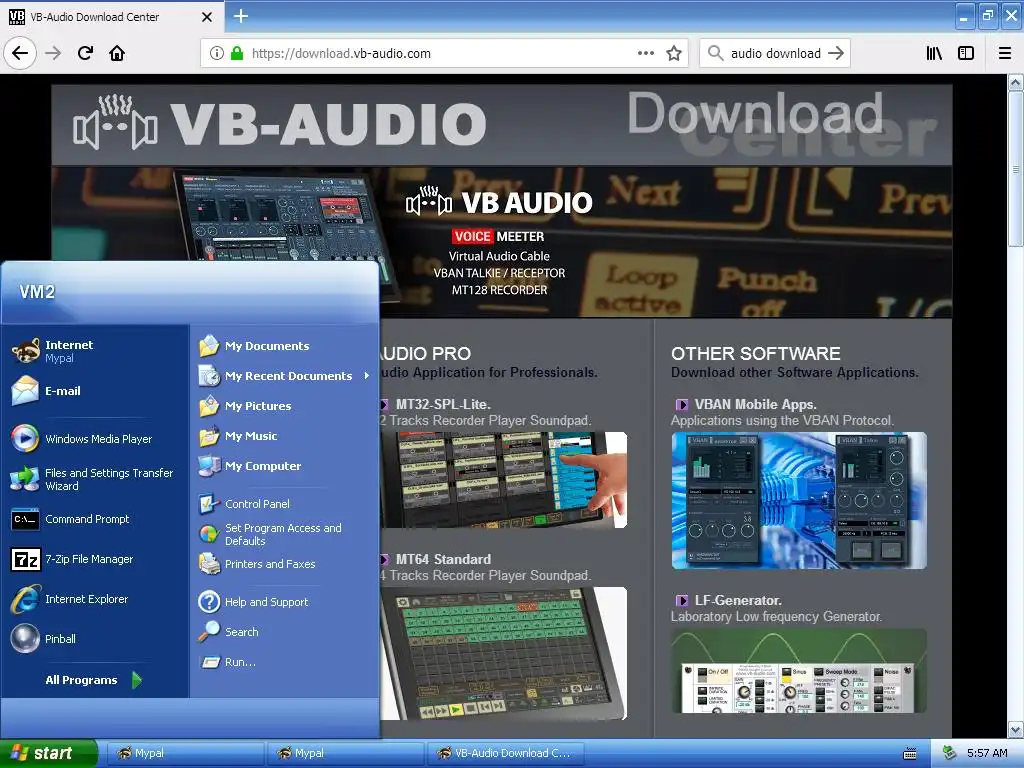Click the LF-Generator thumbnail image
This screenshot has height=768, width=1024.
pyautogui.click(x=799, y=671)
